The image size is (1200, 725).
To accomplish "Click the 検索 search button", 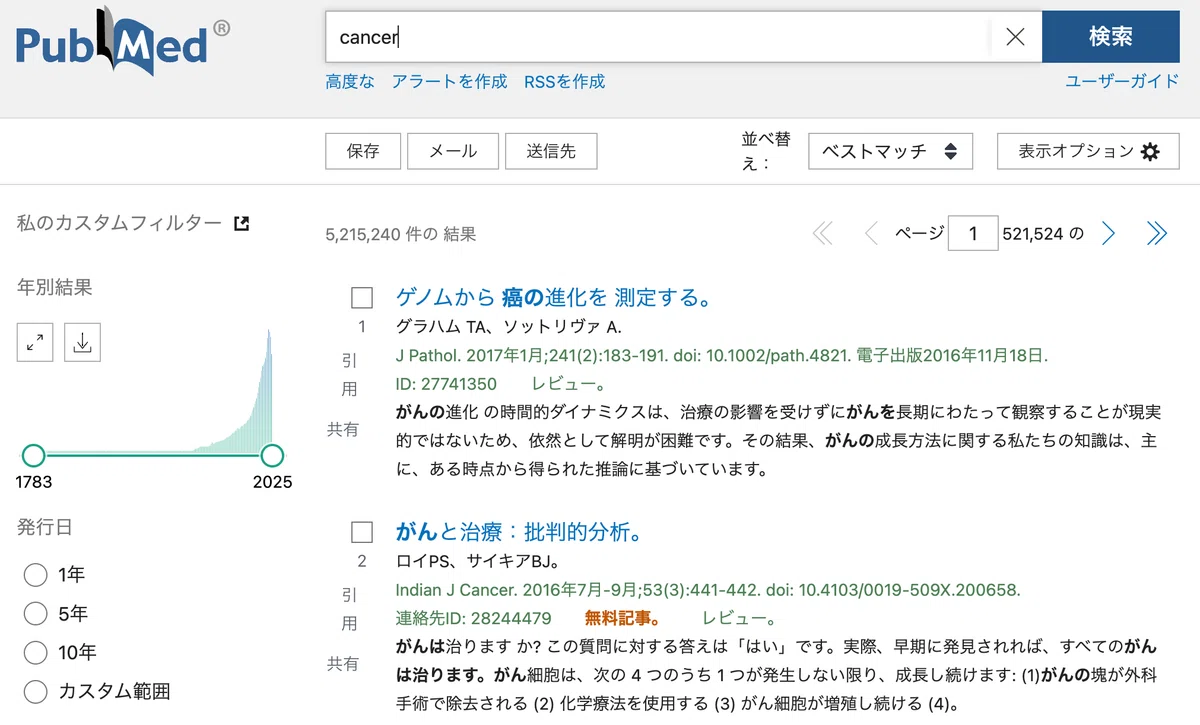I will click(1111, 37).
